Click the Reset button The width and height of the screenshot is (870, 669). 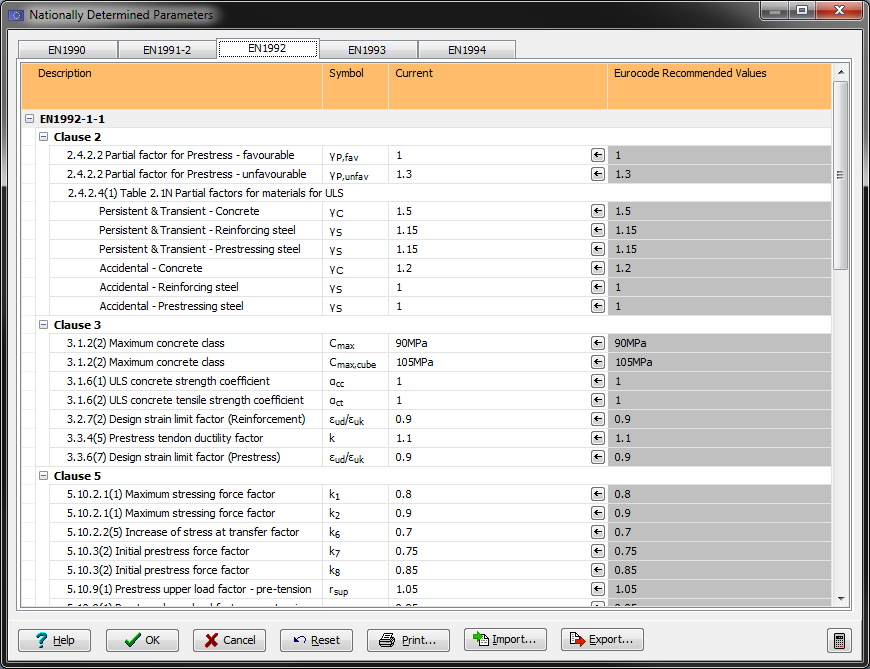(x=316, y=640)
